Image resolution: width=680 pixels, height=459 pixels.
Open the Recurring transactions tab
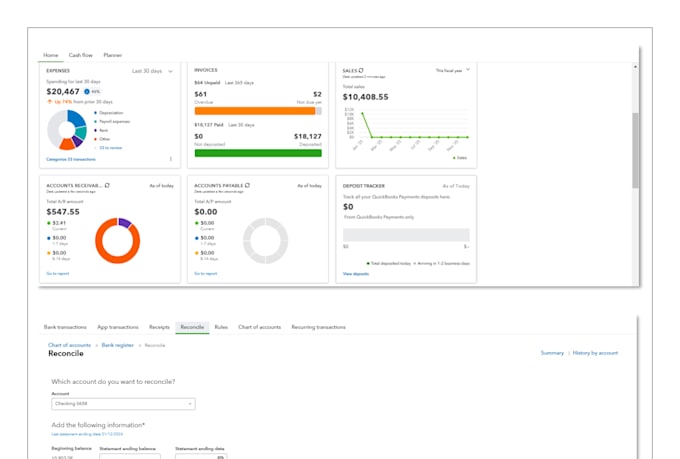318,327
